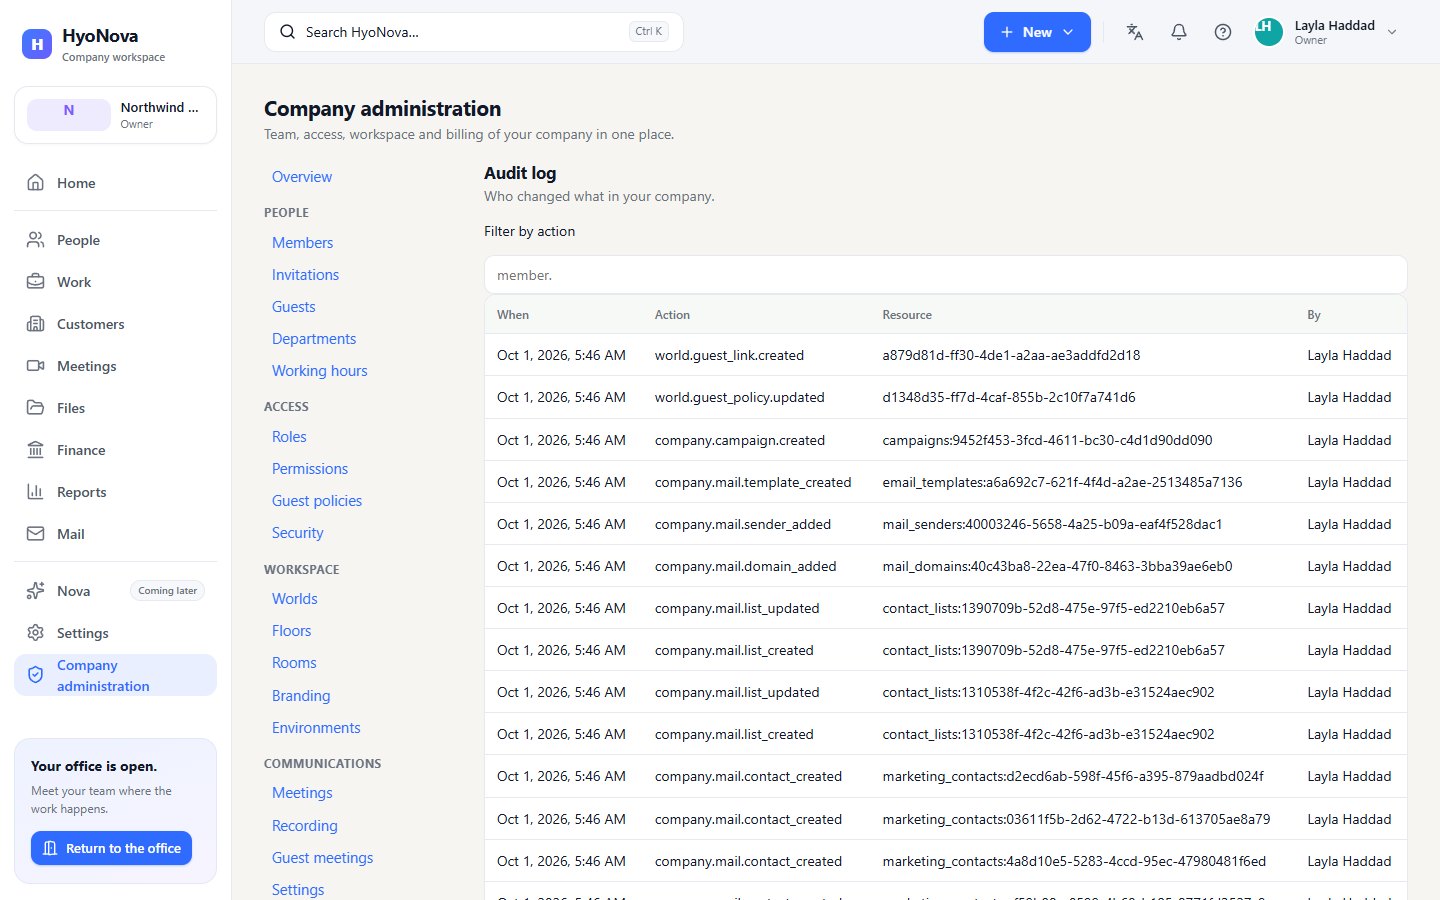Click the Layla Haddad avatar

pyautogui.click(x=1269, y=32)
